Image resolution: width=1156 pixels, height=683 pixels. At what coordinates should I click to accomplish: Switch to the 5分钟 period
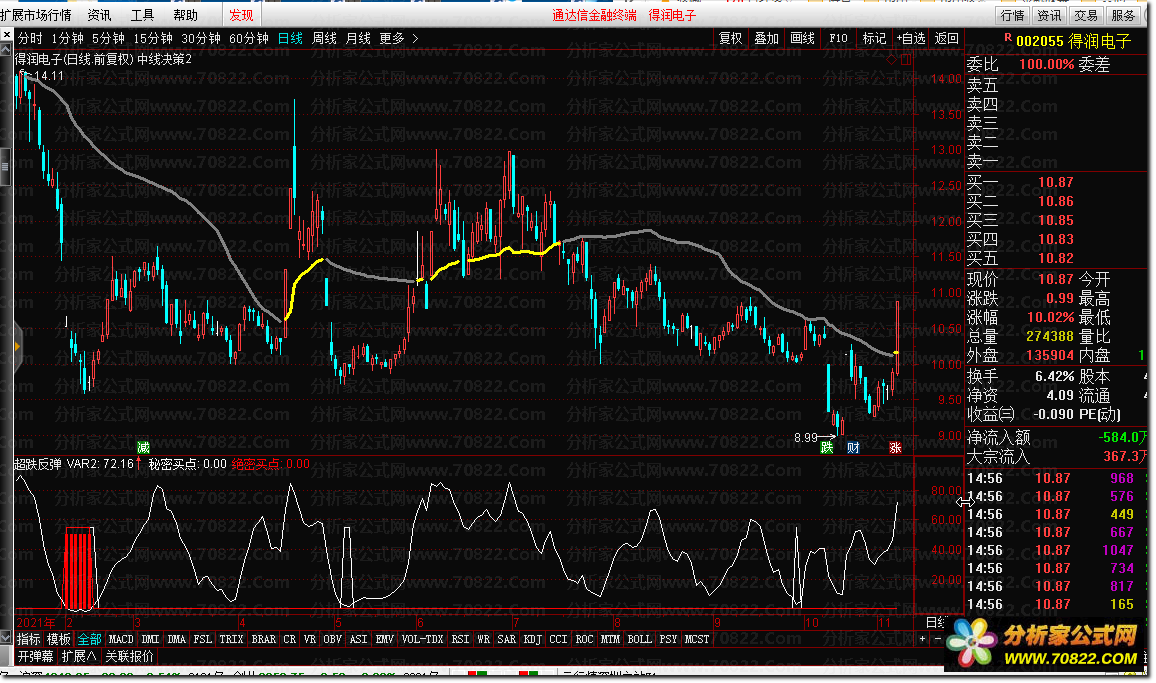(x=108, y=38)
